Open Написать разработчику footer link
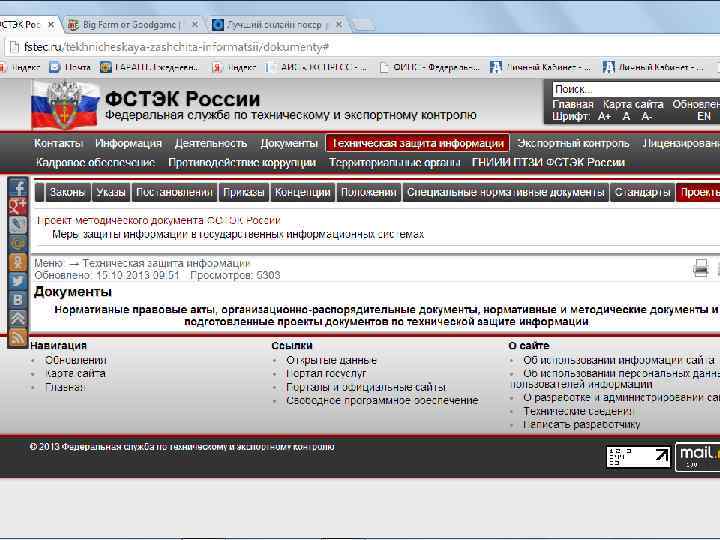Screen dimensions: 720x540 pyautogui.click(x=581, y=425)
